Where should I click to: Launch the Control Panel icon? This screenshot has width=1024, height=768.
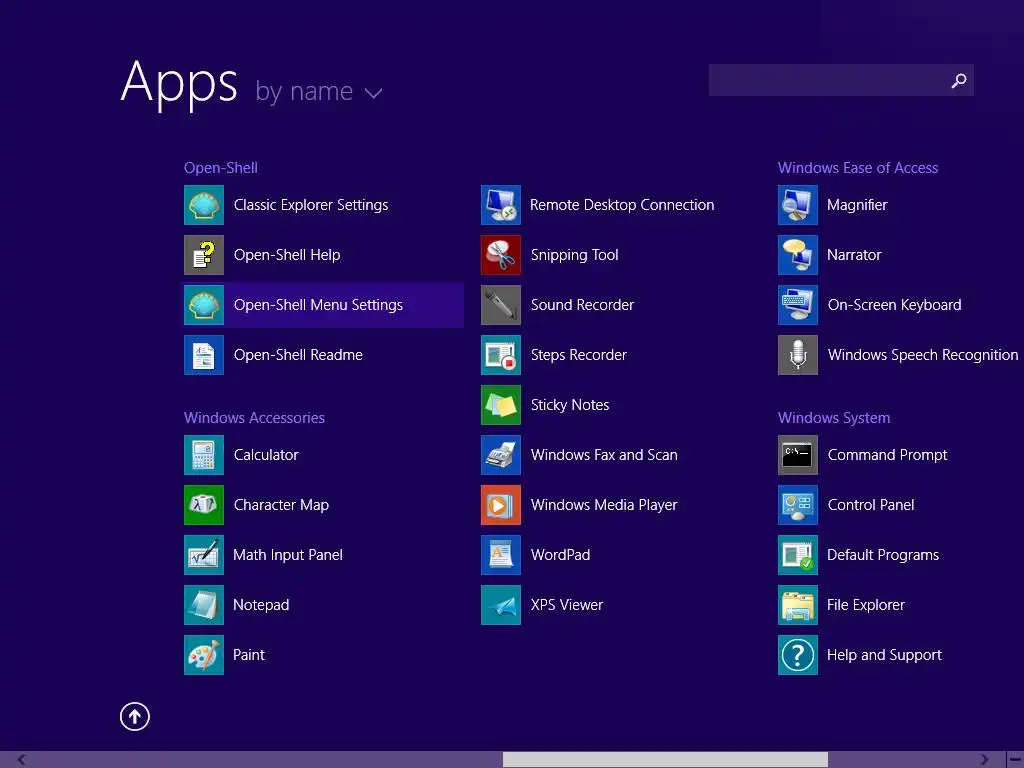[x=798, y=505]
